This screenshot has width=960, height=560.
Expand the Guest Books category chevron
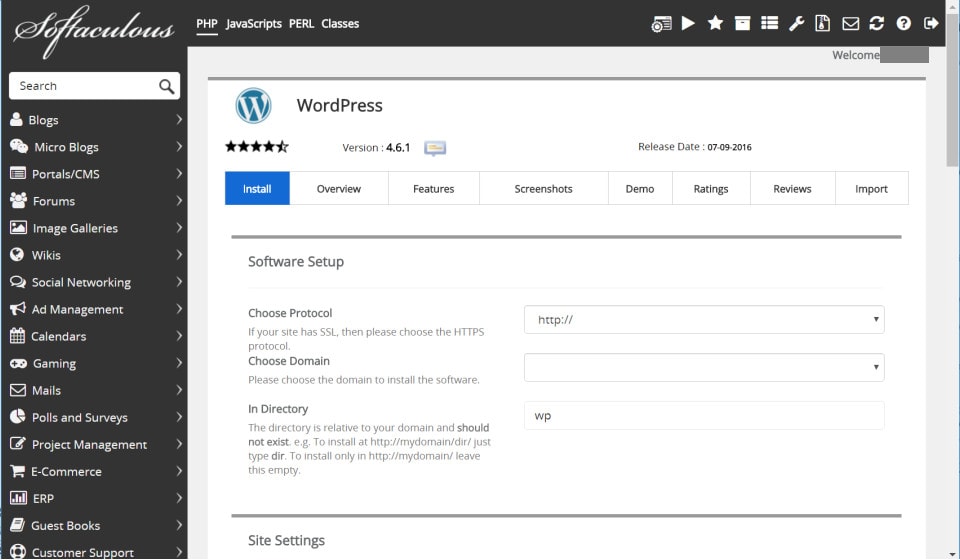click(x=179, y=525)
